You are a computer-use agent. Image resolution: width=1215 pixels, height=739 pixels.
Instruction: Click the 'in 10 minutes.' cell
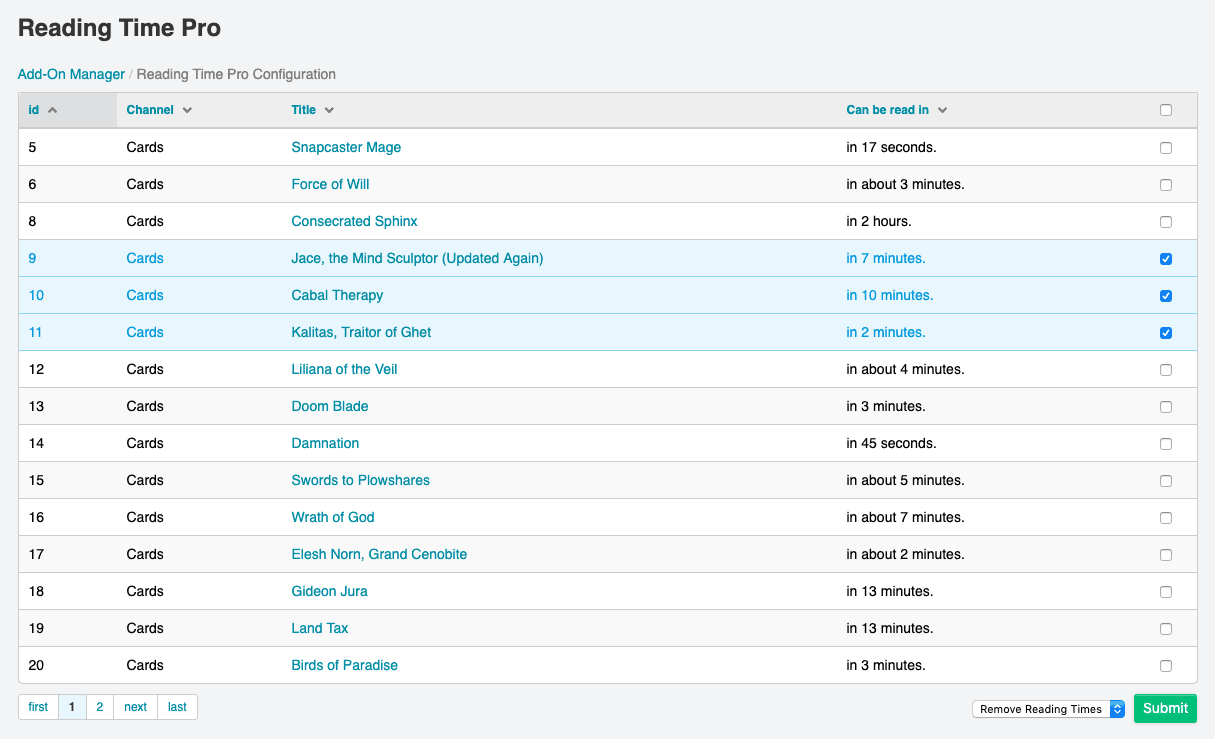point(889,295)
